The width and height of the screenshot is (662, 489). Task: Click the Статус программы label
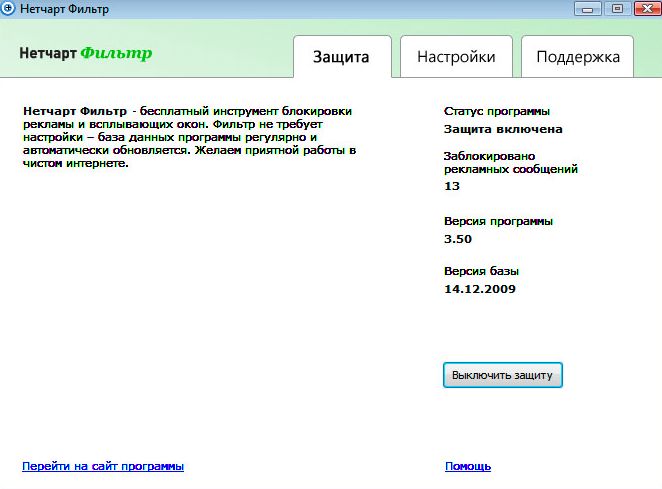click(496, 111)
